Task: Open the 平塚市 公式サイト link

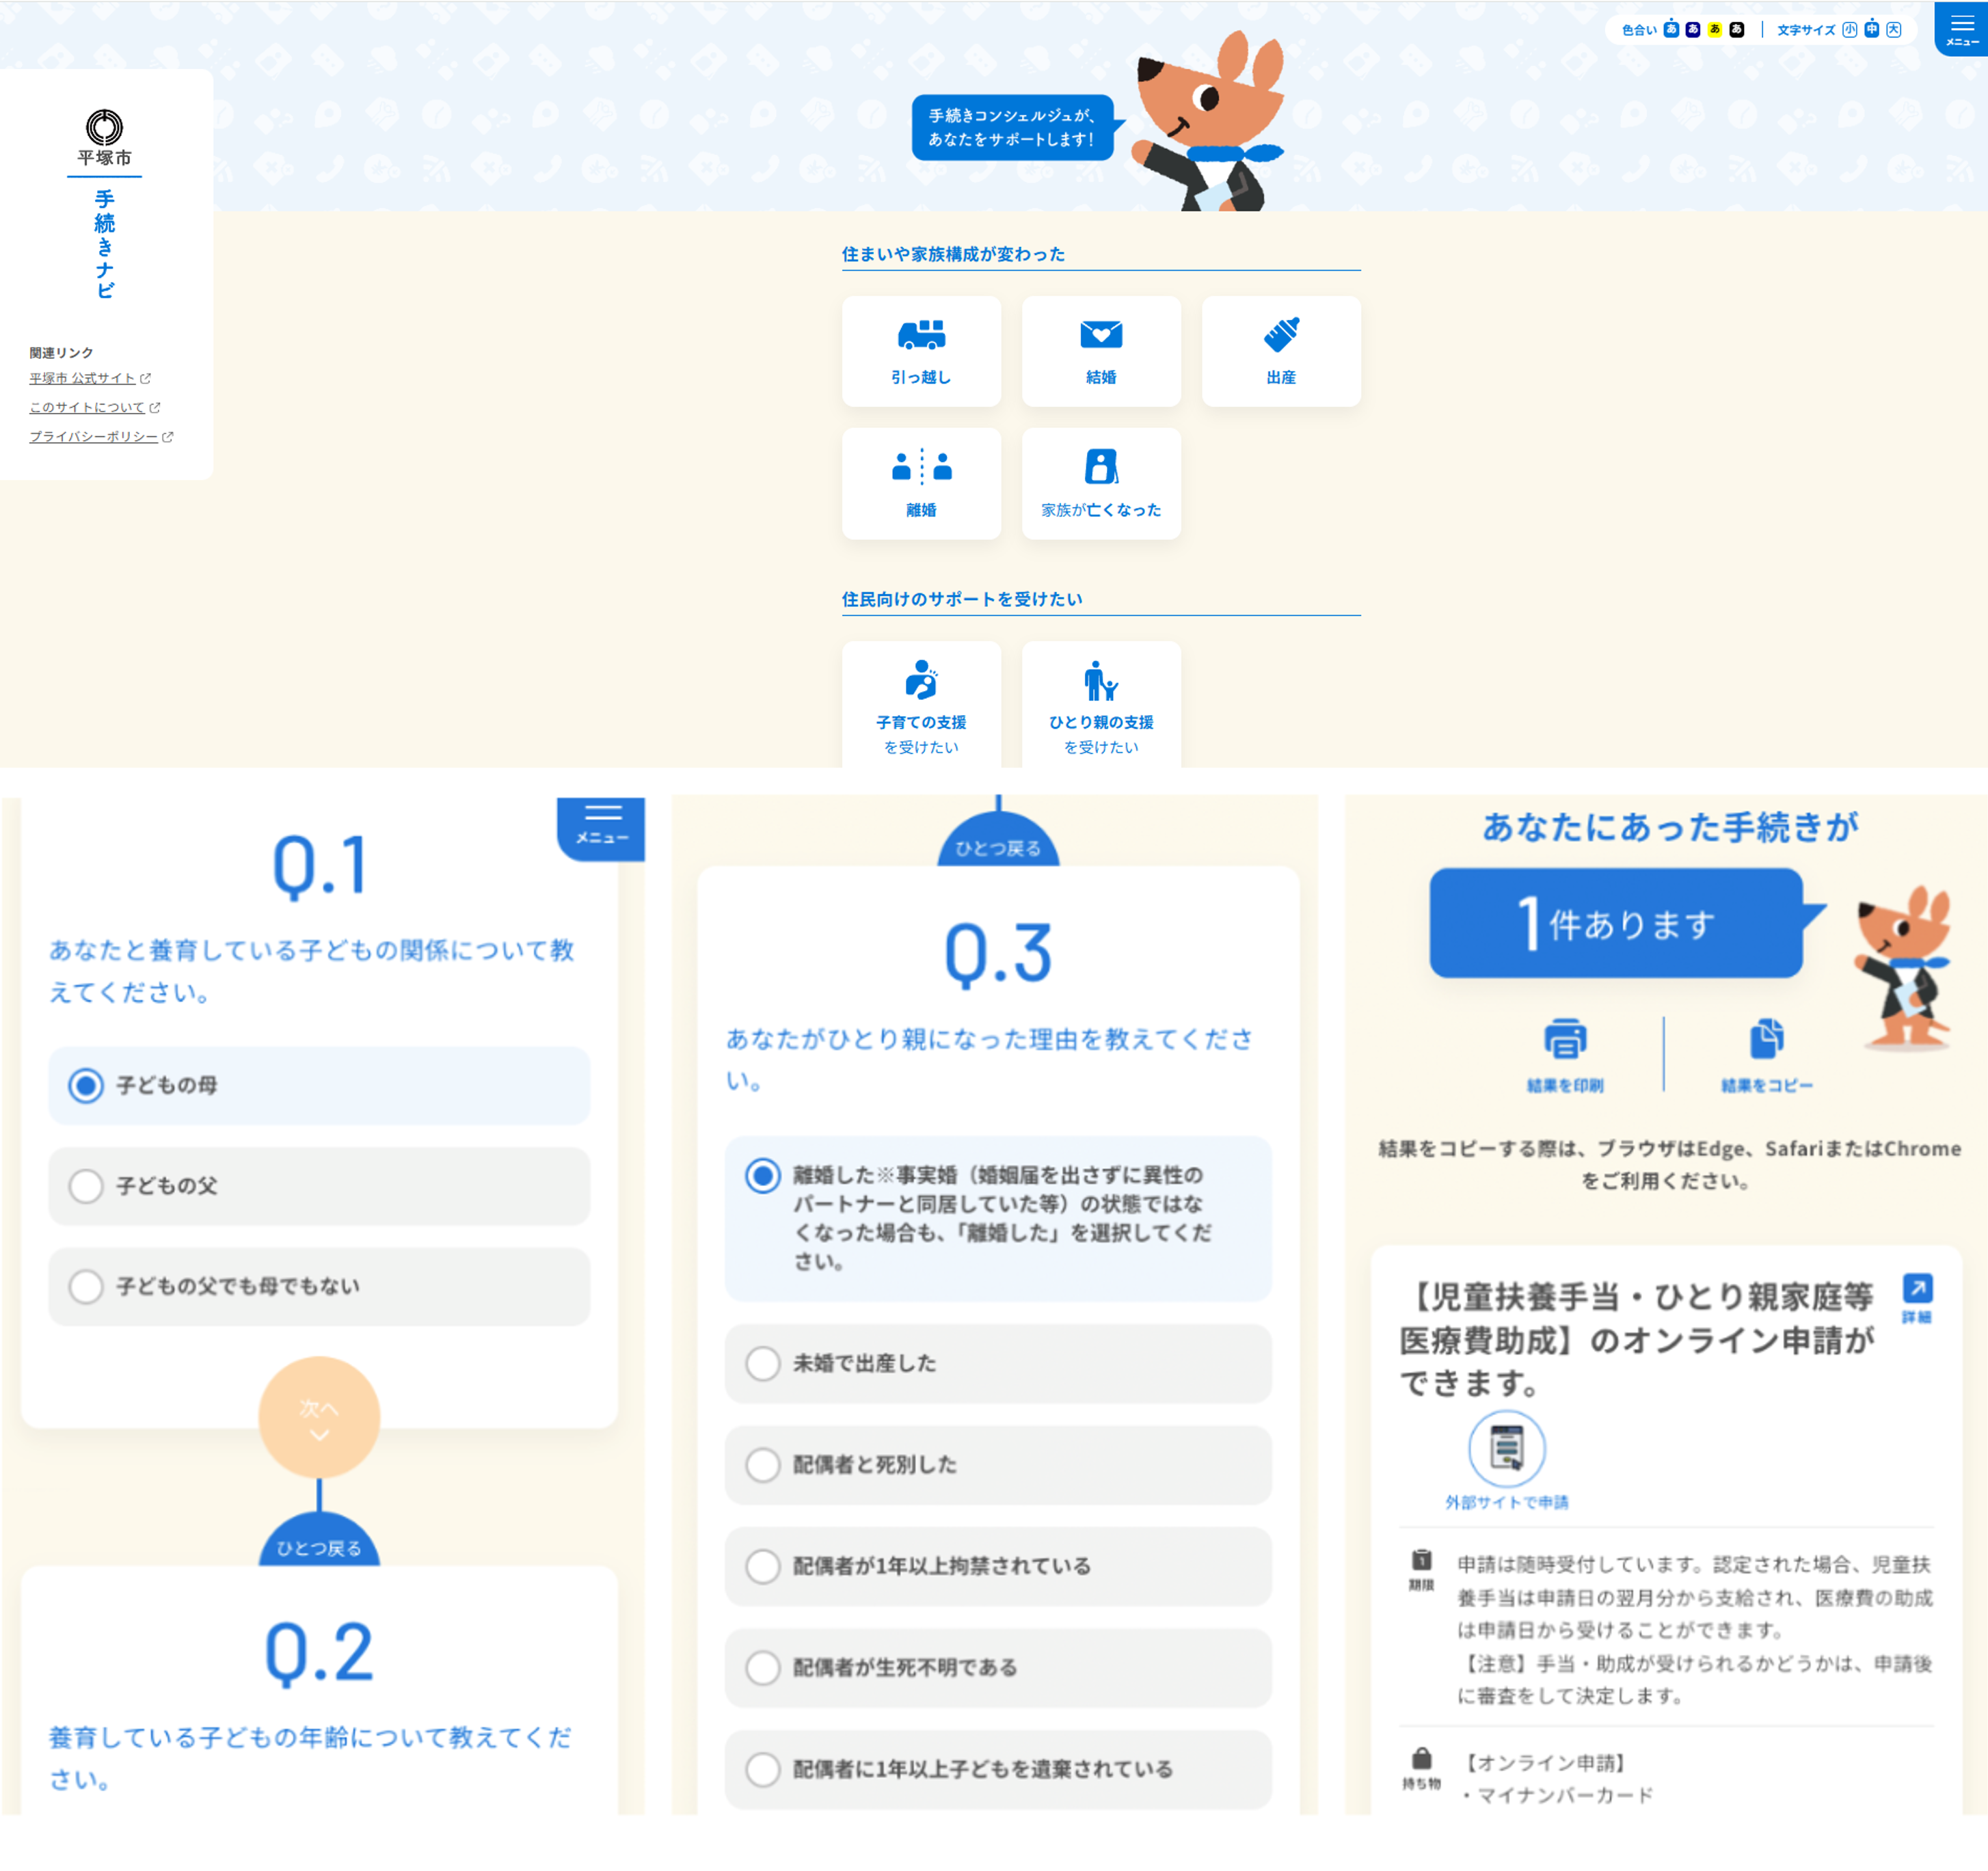Action: click(x=82, y=378)
